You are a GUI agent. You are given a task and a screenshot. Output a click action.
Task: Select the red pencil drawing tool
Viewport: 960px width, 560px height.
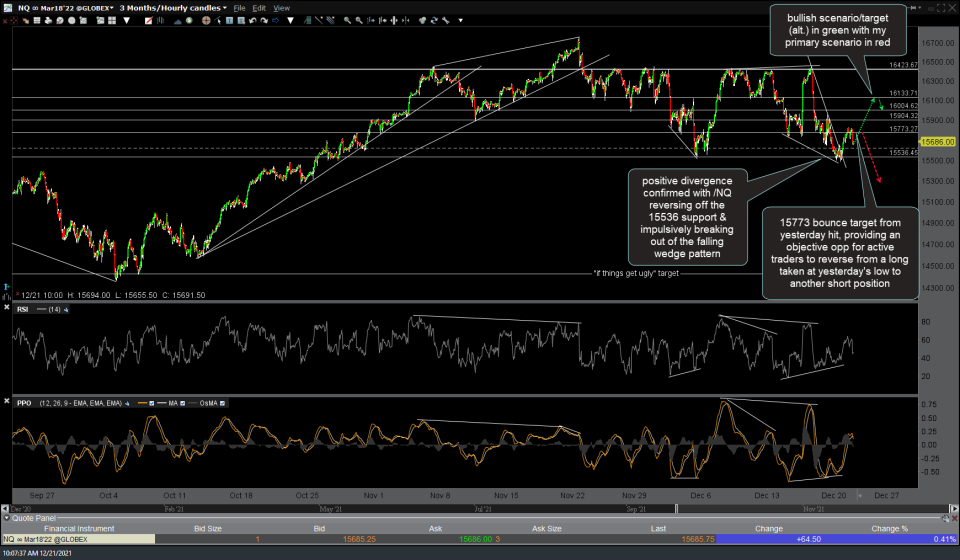coord(149,20)
